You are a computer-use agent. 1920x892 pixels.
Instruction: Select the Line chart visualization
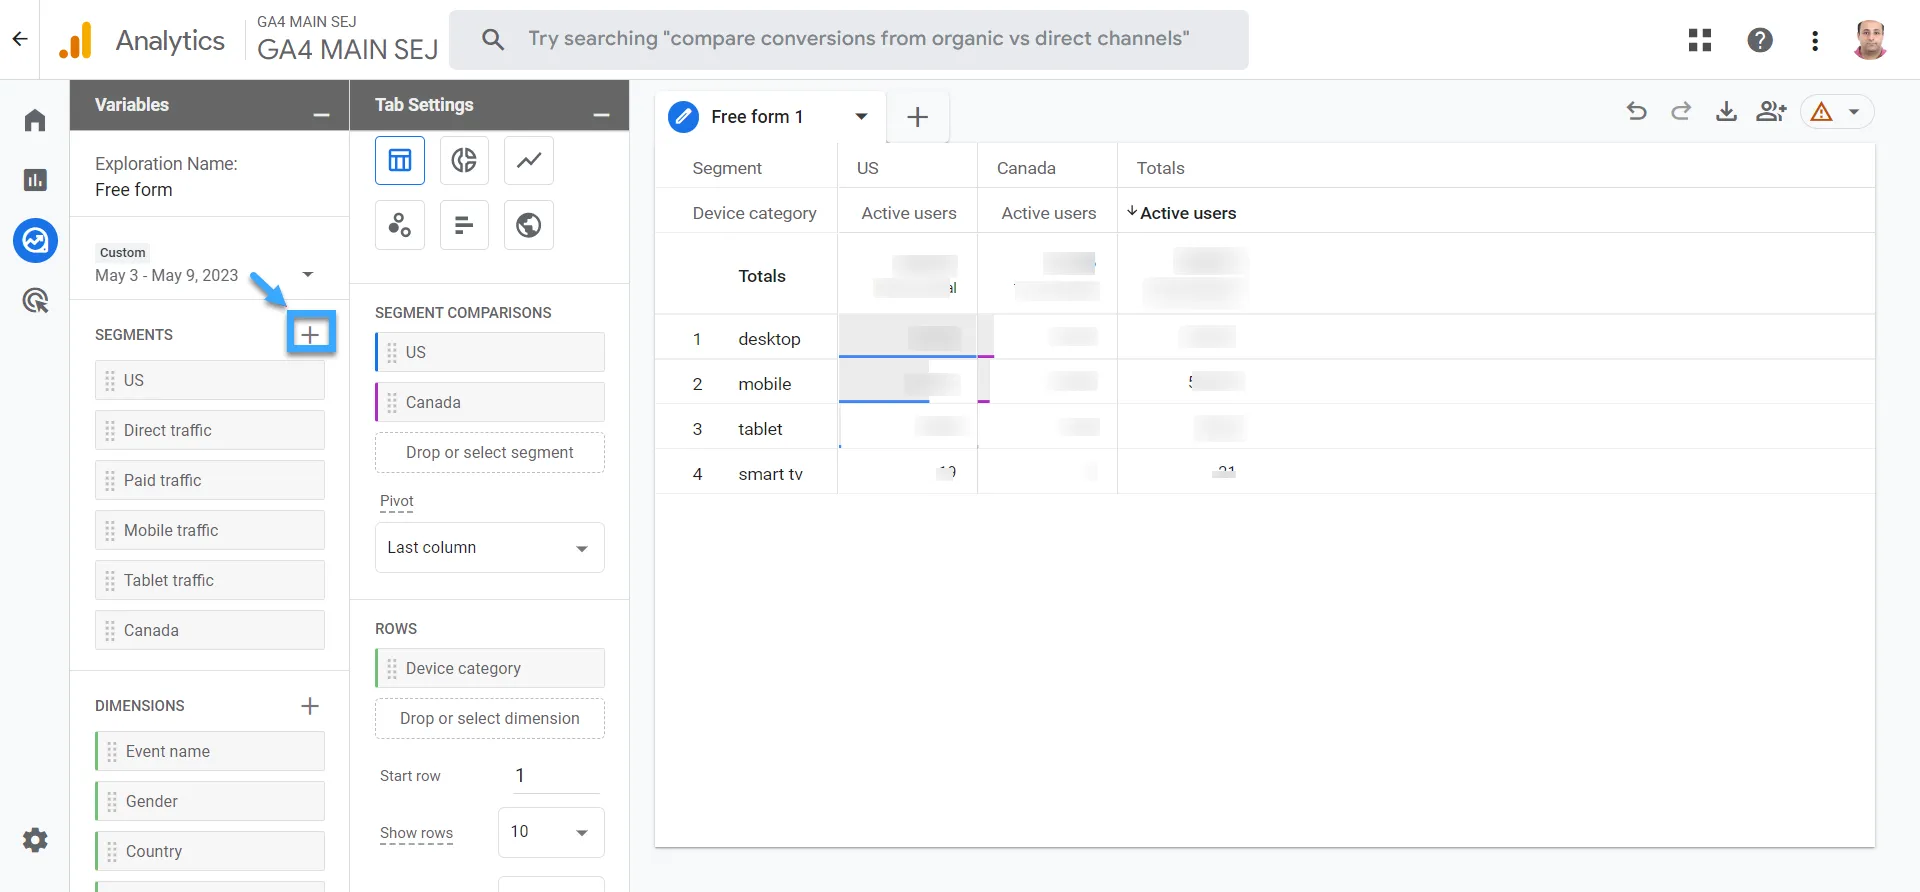[529, 160]
